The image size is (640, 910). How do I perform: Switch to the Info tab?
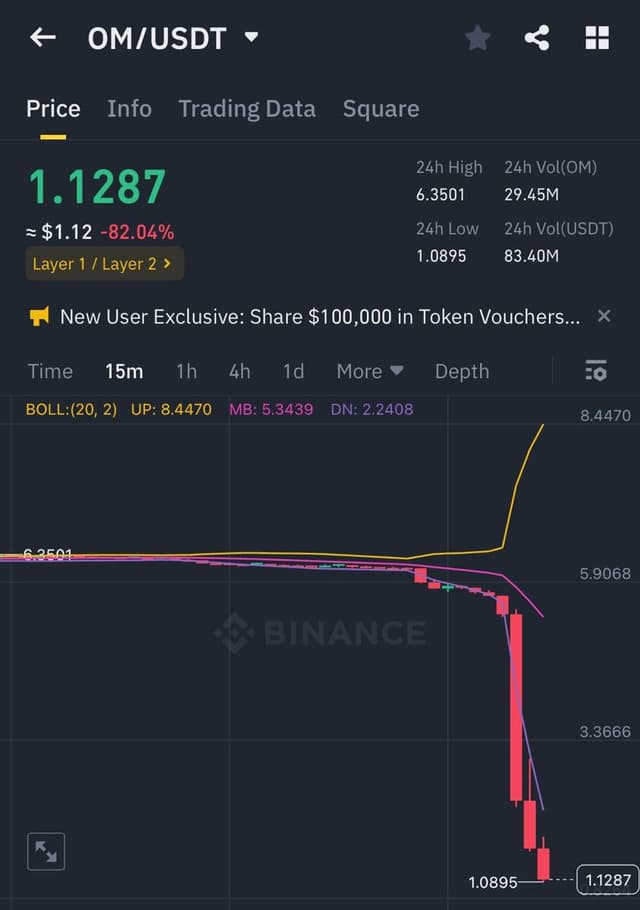pyautogui.click(x=129, y=109)
